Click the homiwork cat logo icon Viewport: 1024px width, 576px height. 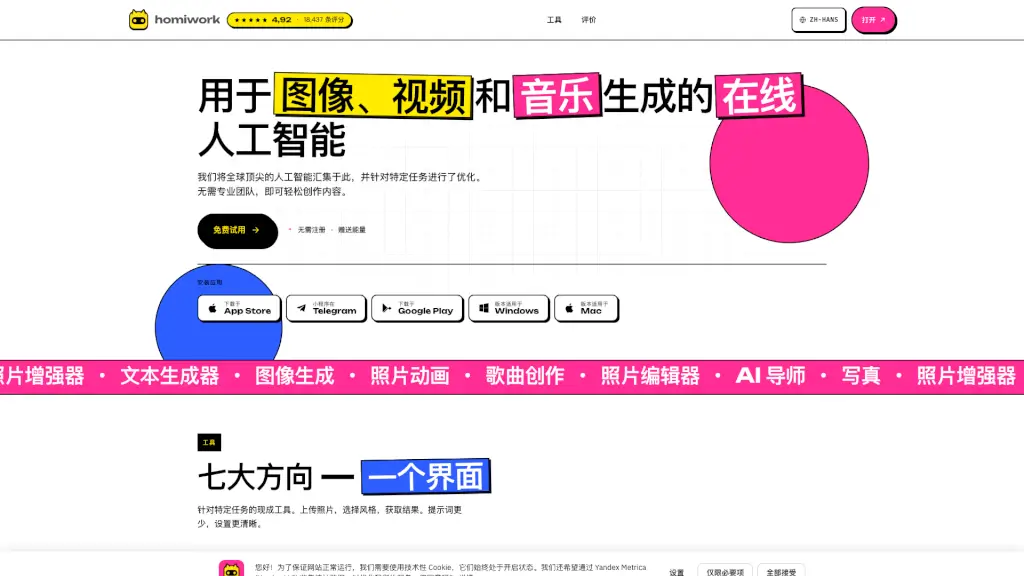click(138, 20)
